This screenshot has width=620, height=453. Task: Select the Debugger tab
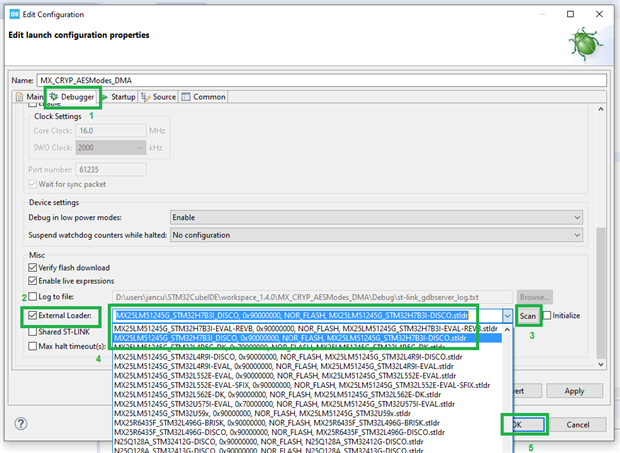point(72,97)
